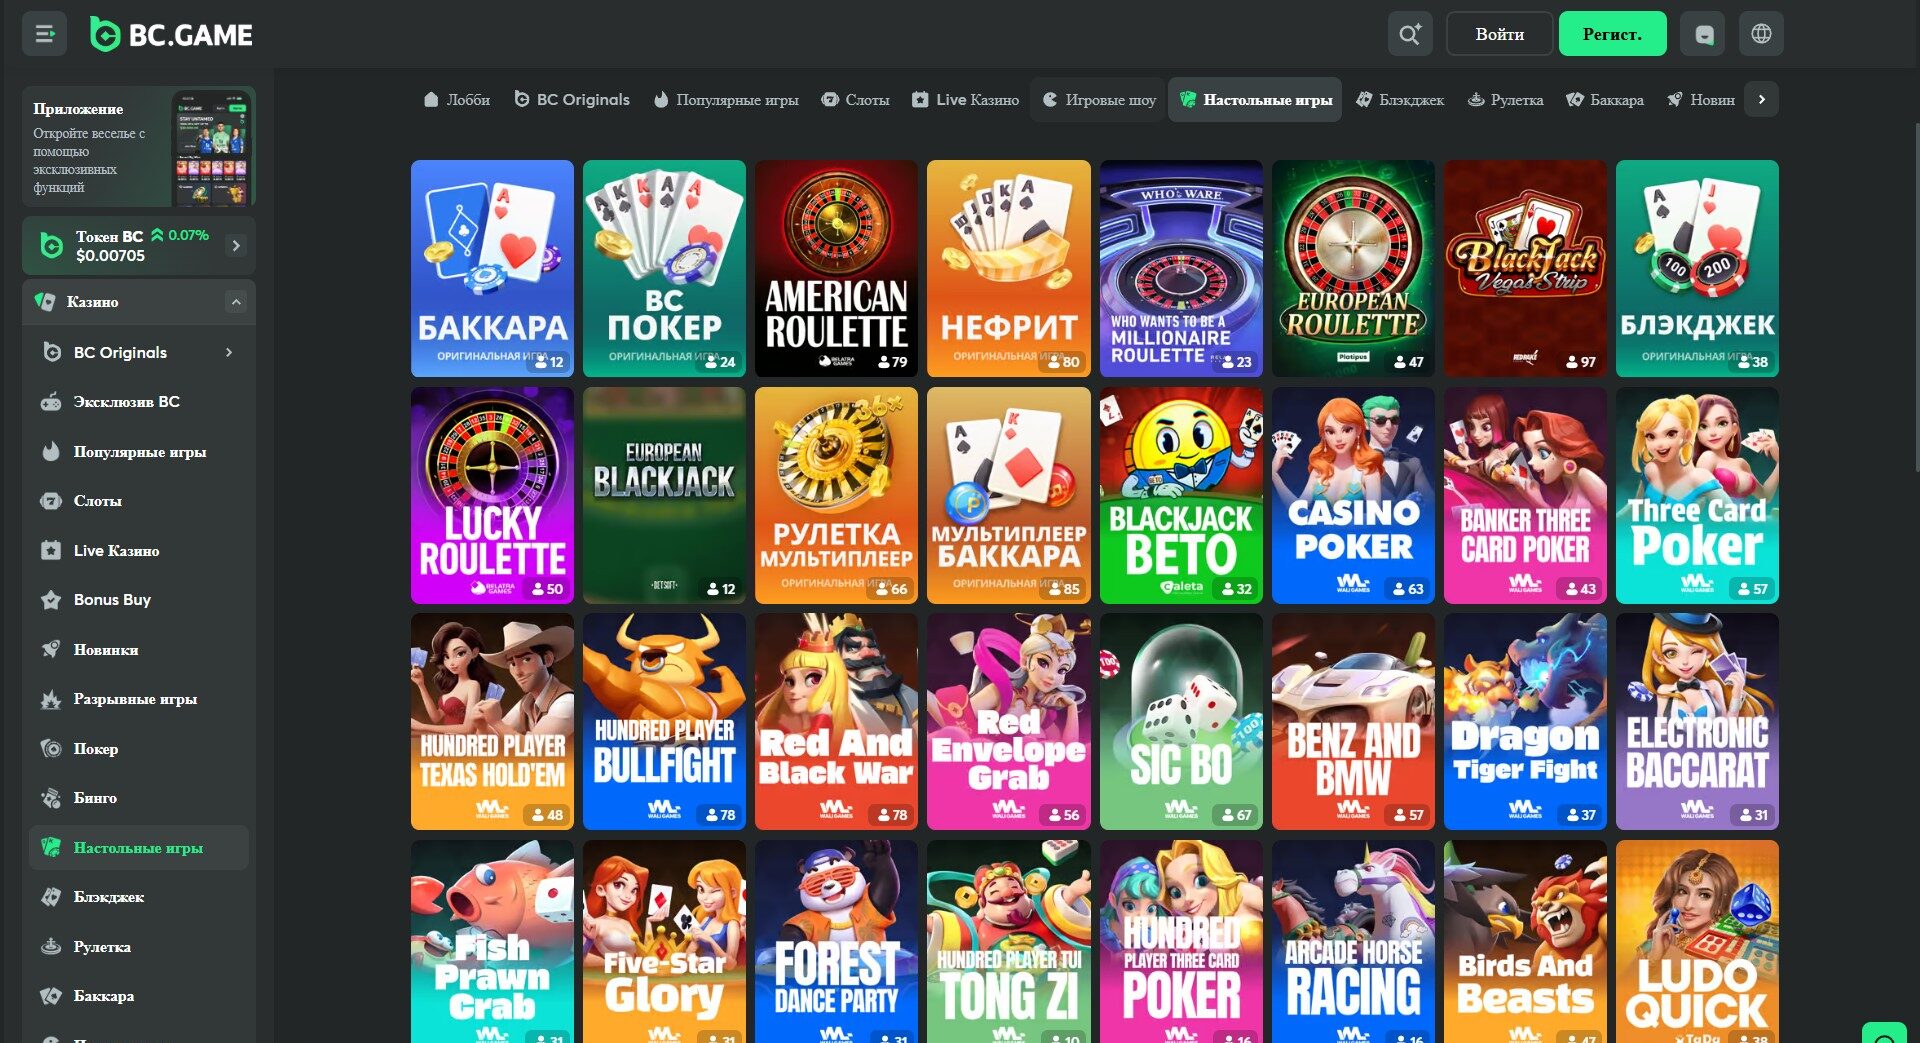Image resolution: width=1920 pixels, height=1043 pixels.
Task: Click the Игровые шоу tab icon
Action: pos(1050,100)
